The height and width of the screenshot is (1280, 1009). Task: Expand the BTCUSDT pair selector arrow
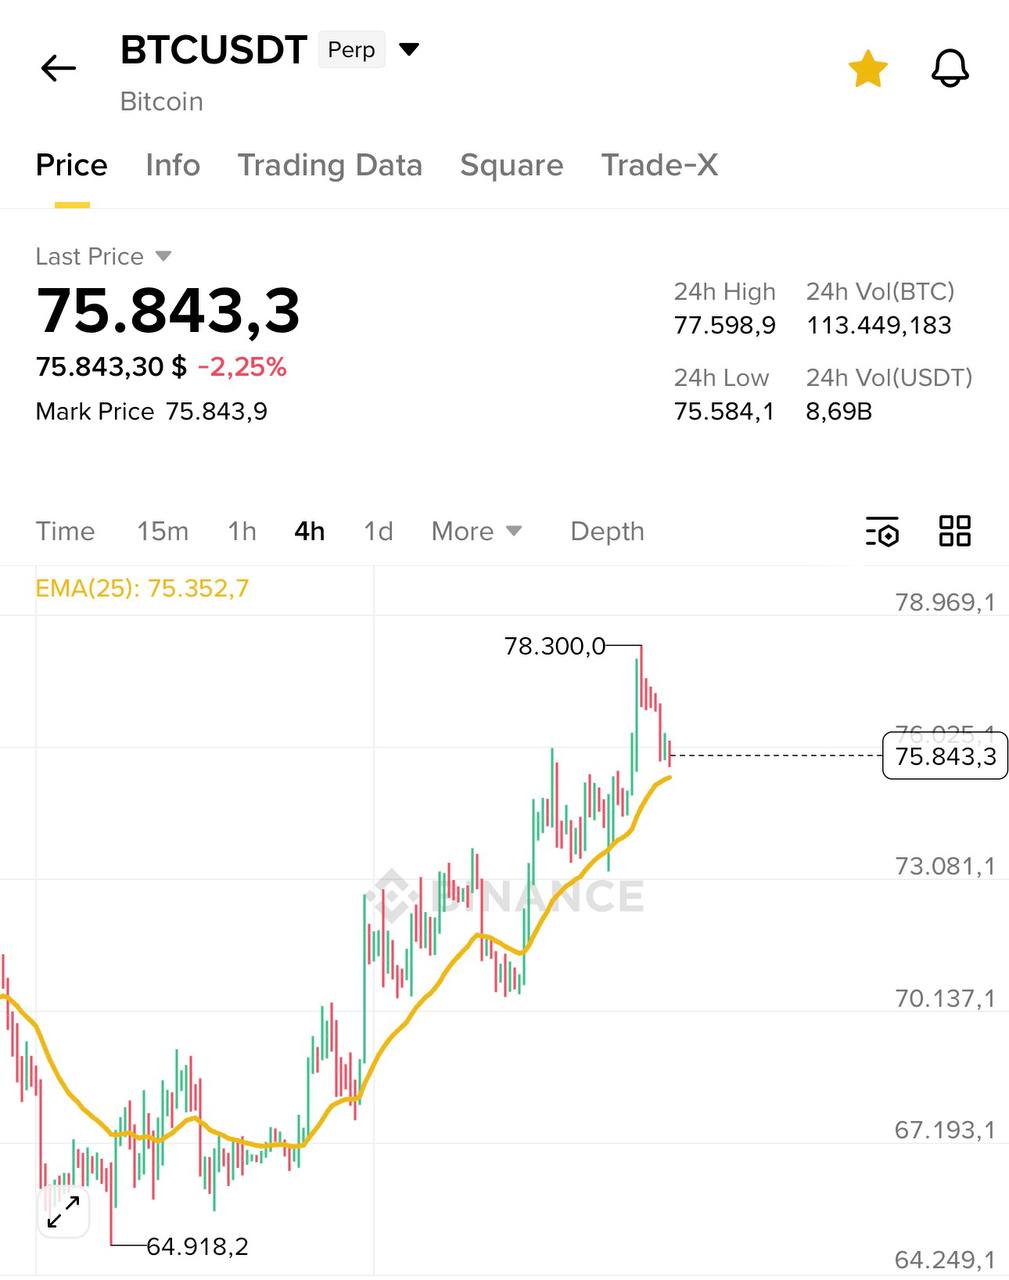409,49
